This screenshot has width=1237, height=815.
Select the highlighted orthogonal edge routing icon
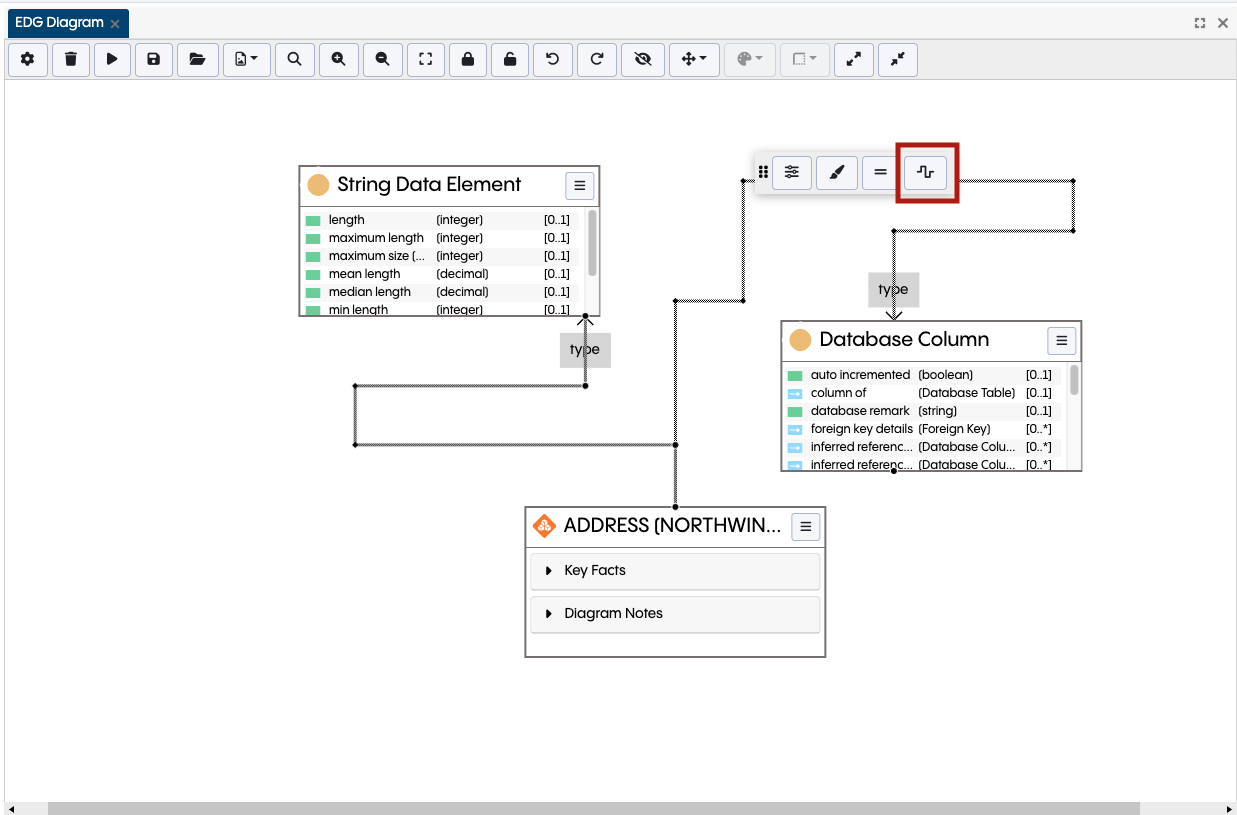[925, 172]
